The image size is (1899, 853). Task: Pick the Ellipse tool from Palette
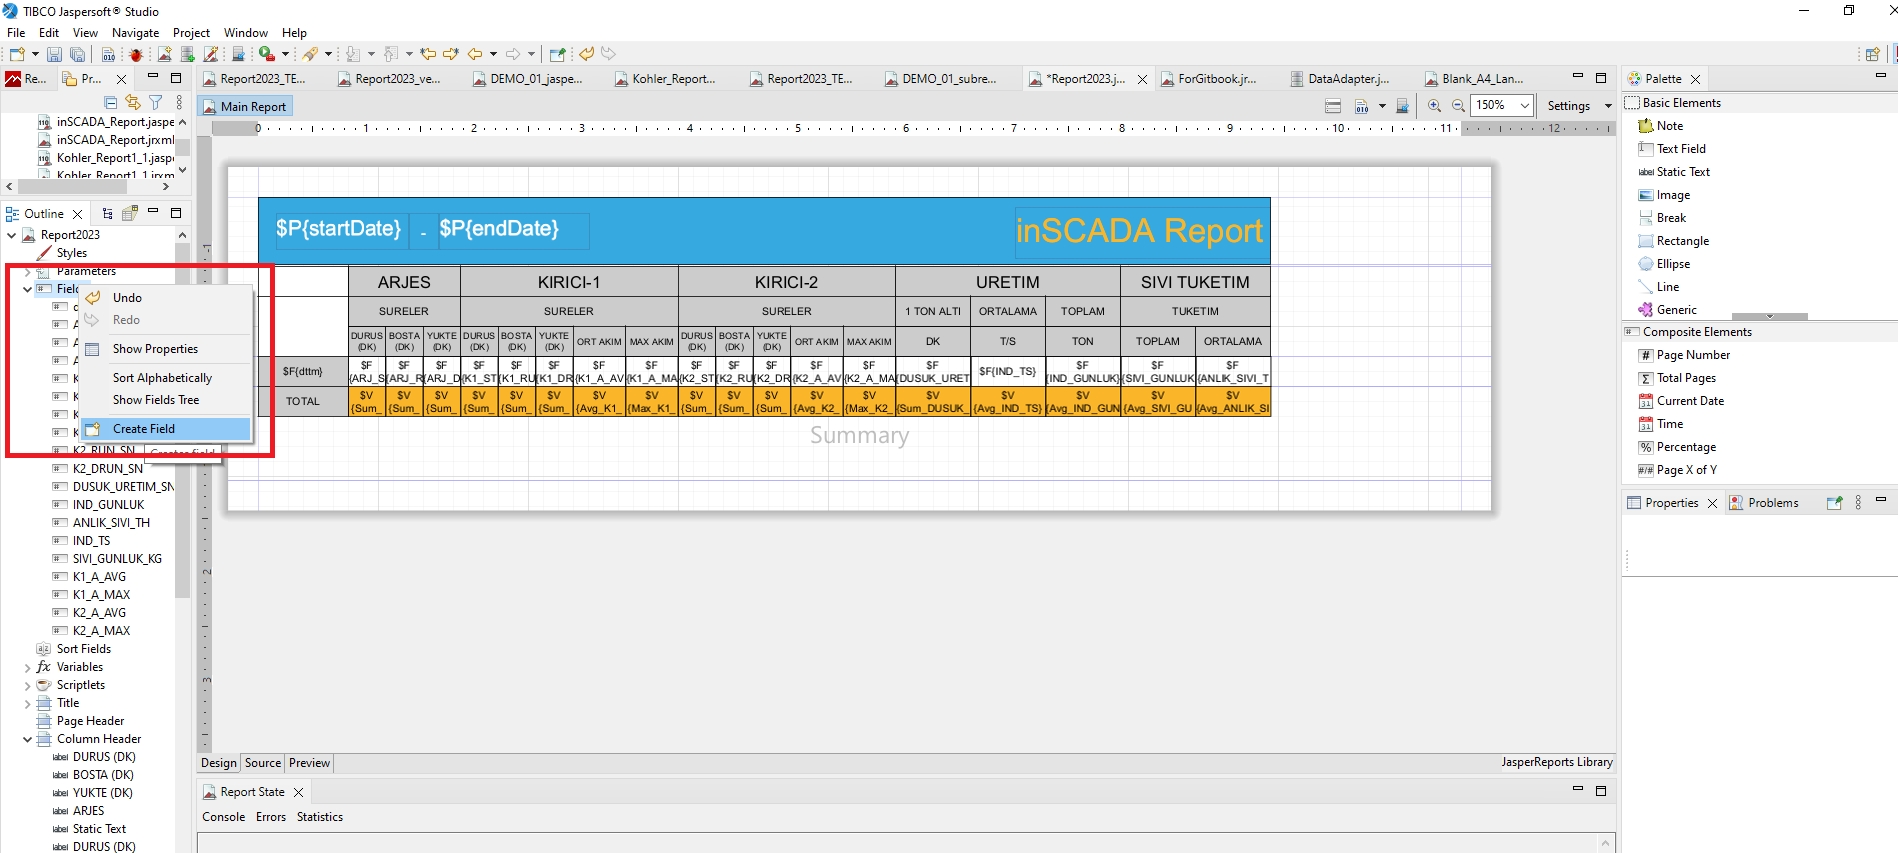1672,264
